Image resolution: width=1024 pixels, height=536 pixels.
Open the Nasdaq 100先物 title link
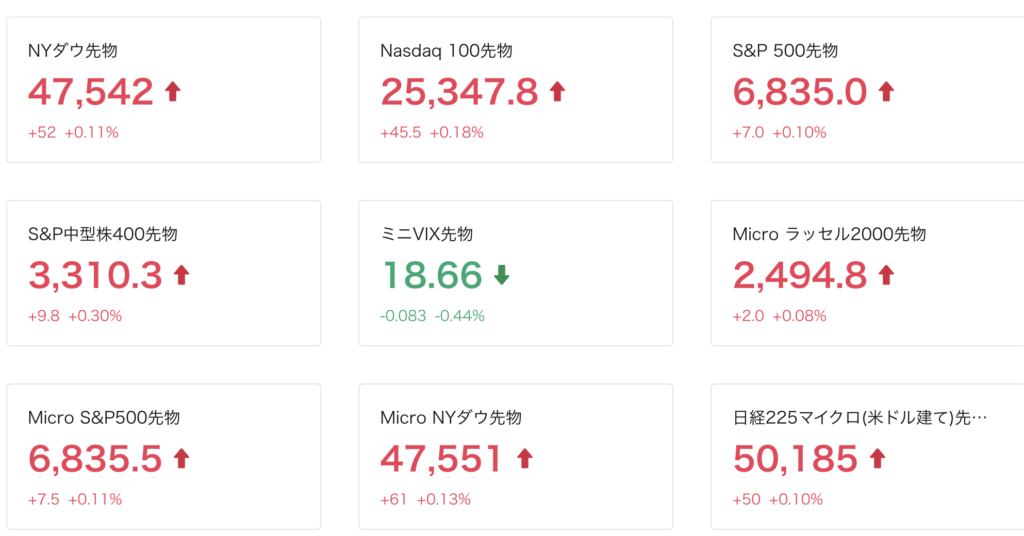(x=446, y=51)
